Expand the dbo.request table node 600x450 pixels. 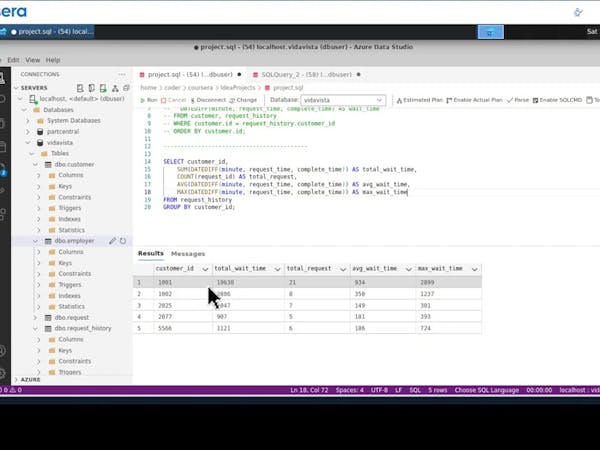[35, 318]
